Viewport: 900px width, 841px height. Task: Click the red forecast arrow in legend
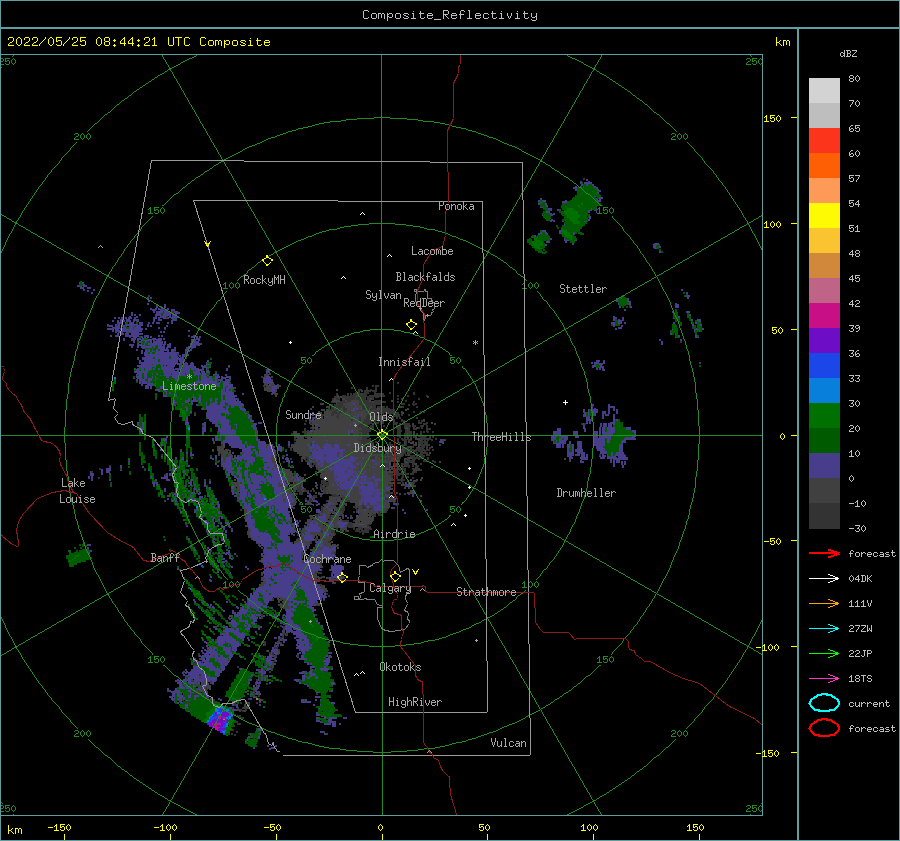(x=824, y=553)
